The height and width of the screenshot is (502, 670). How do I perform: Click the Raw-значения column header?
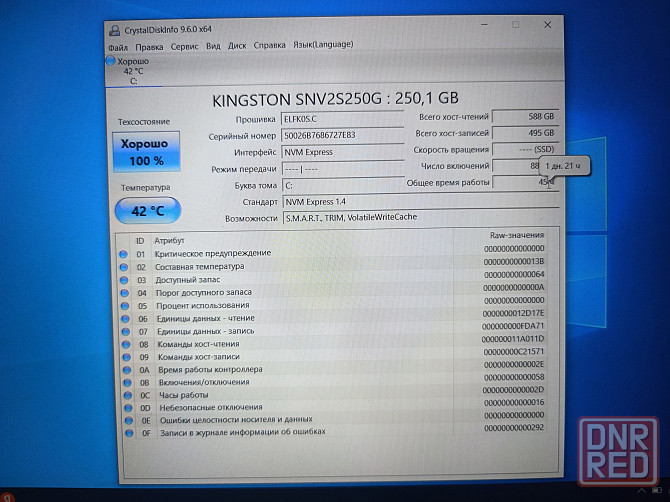(513, 235)
